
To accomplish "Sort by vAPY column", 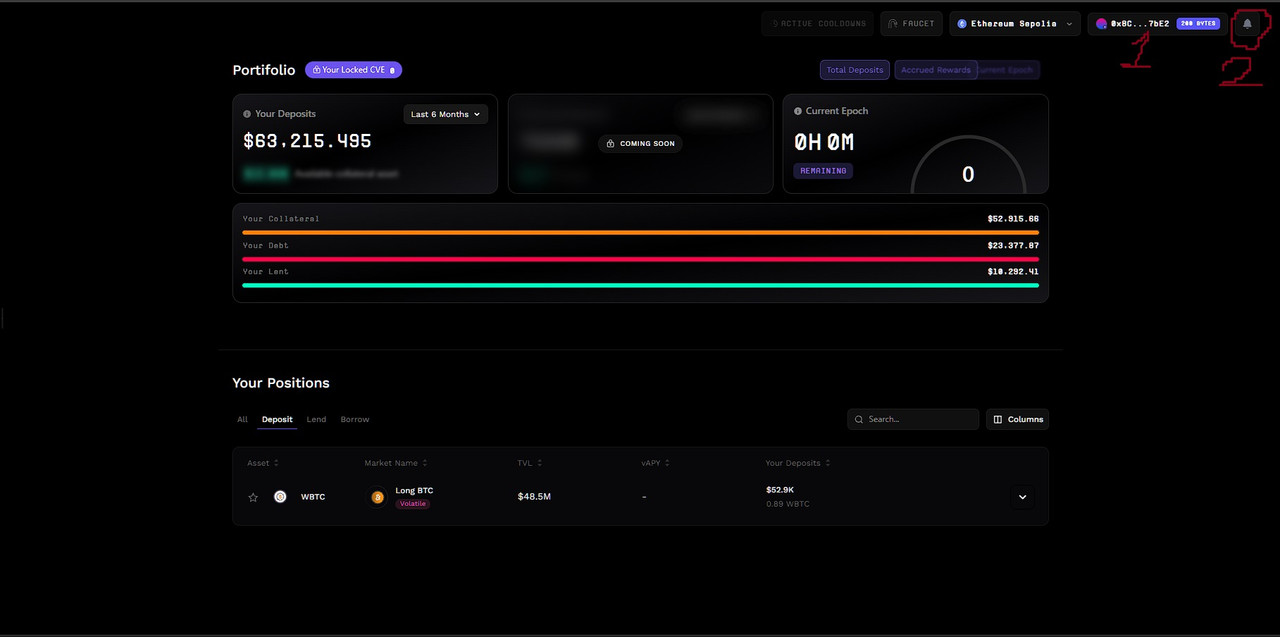I will (655, 463).
